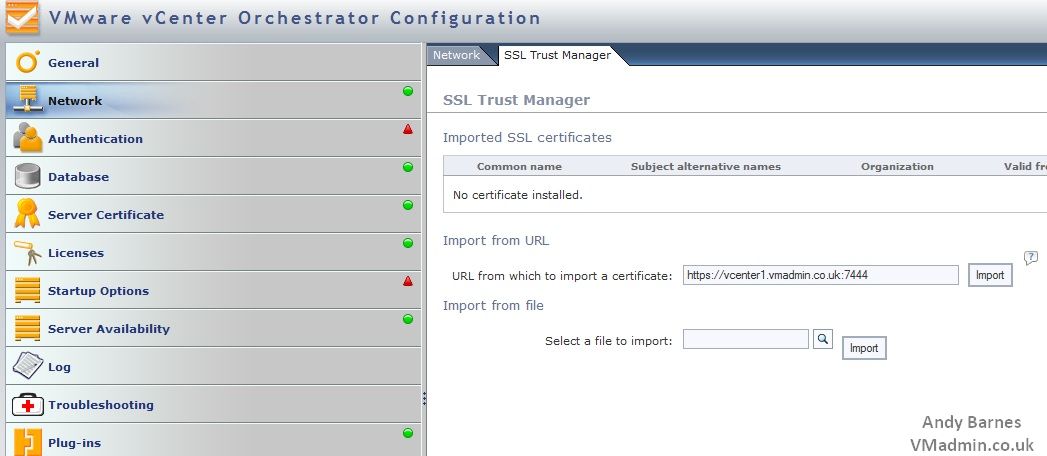Screen dimensions: 1047x456
Task: Open the Log section
Action: (59, 367)
